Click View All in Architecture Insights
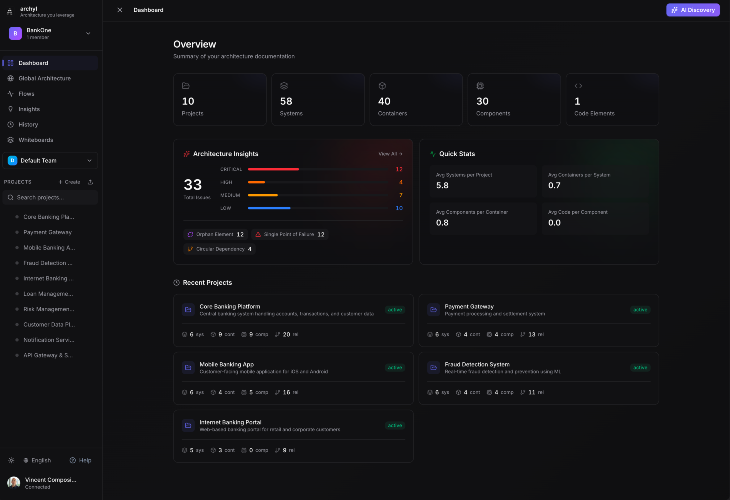This screenshot has height=500, width=730. point(390,154)
